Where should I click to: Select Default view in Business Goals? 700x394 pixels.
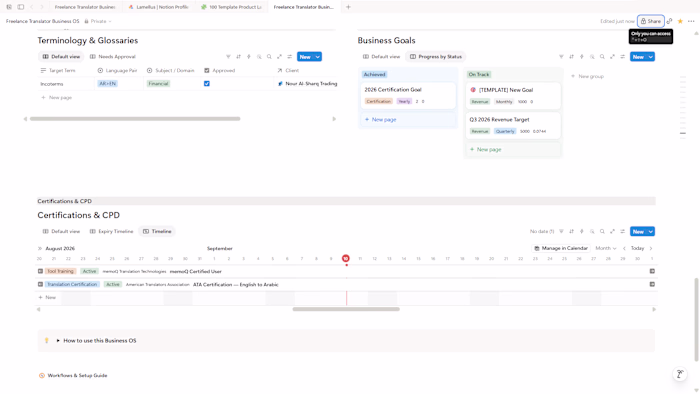point(381,57)
